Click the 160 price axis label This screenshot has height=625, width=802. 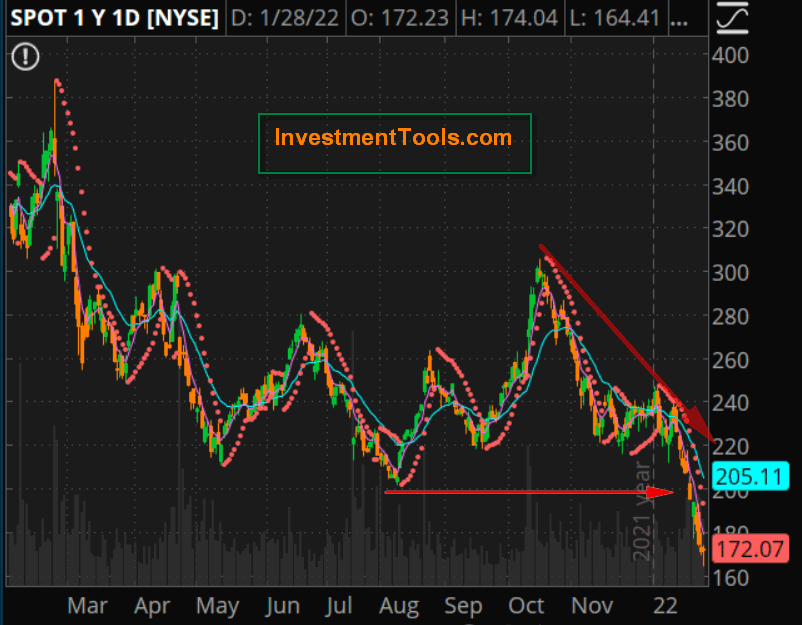730,578
